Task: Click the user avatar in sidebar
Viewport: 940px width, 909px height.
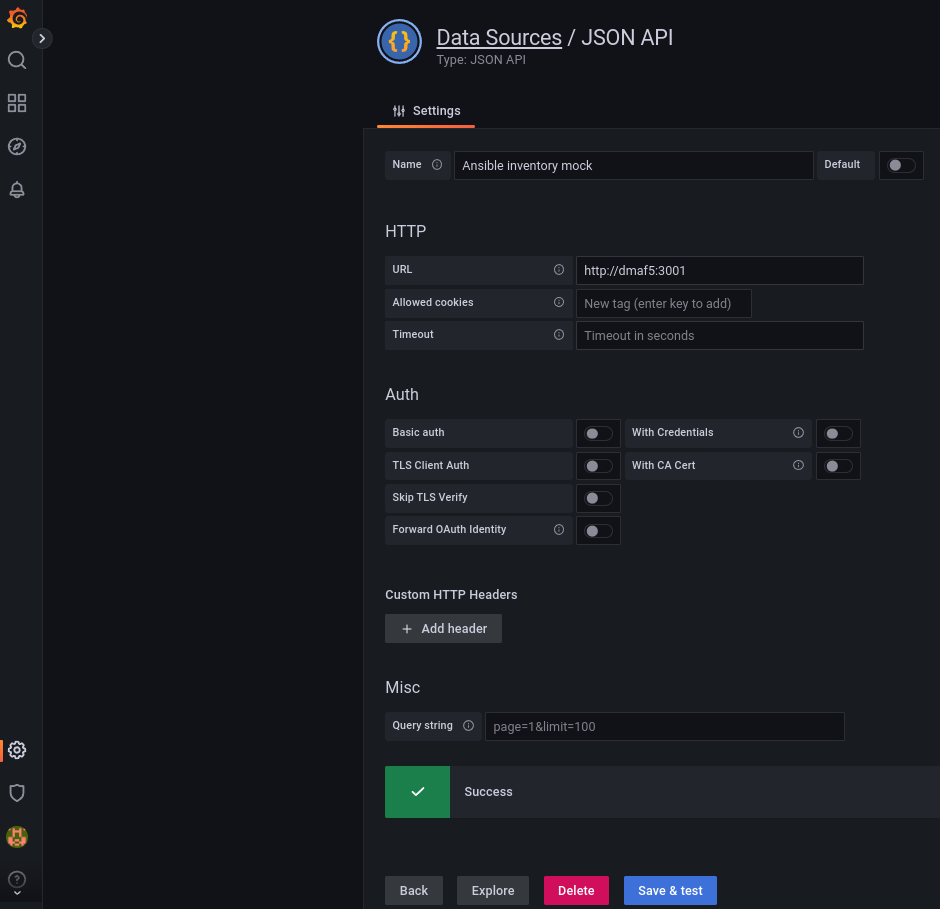Action: (17, 836)
